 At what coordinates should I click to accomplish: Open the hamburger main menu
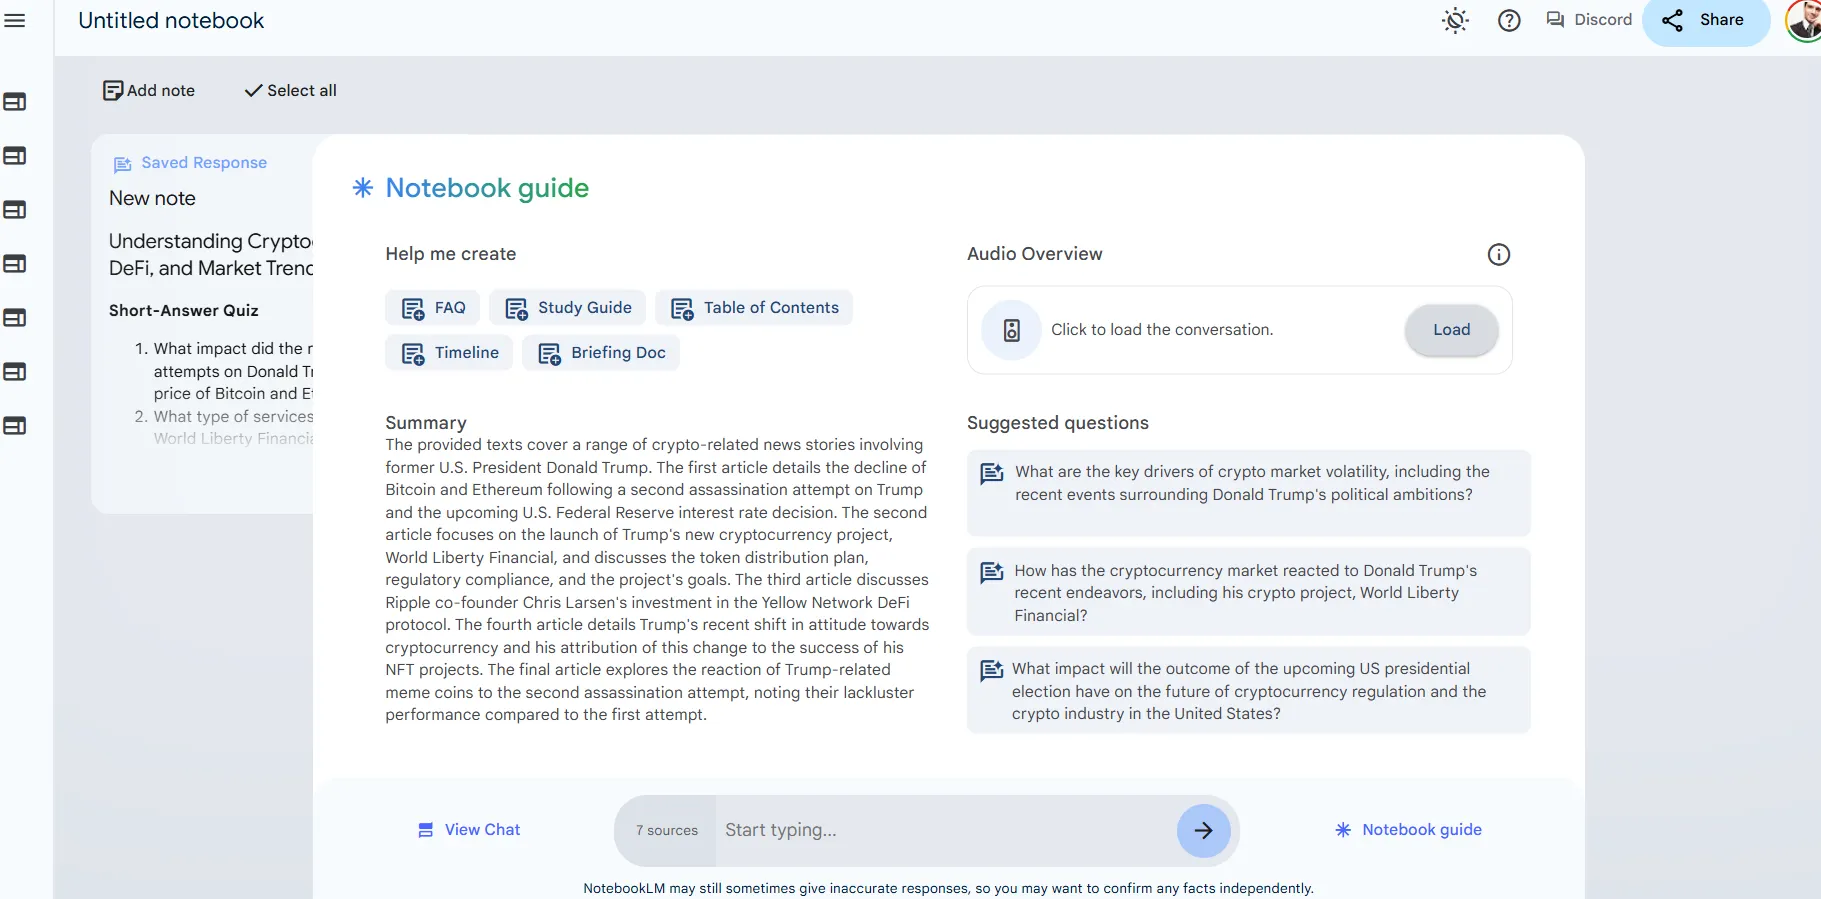click(x=15, y=21)
